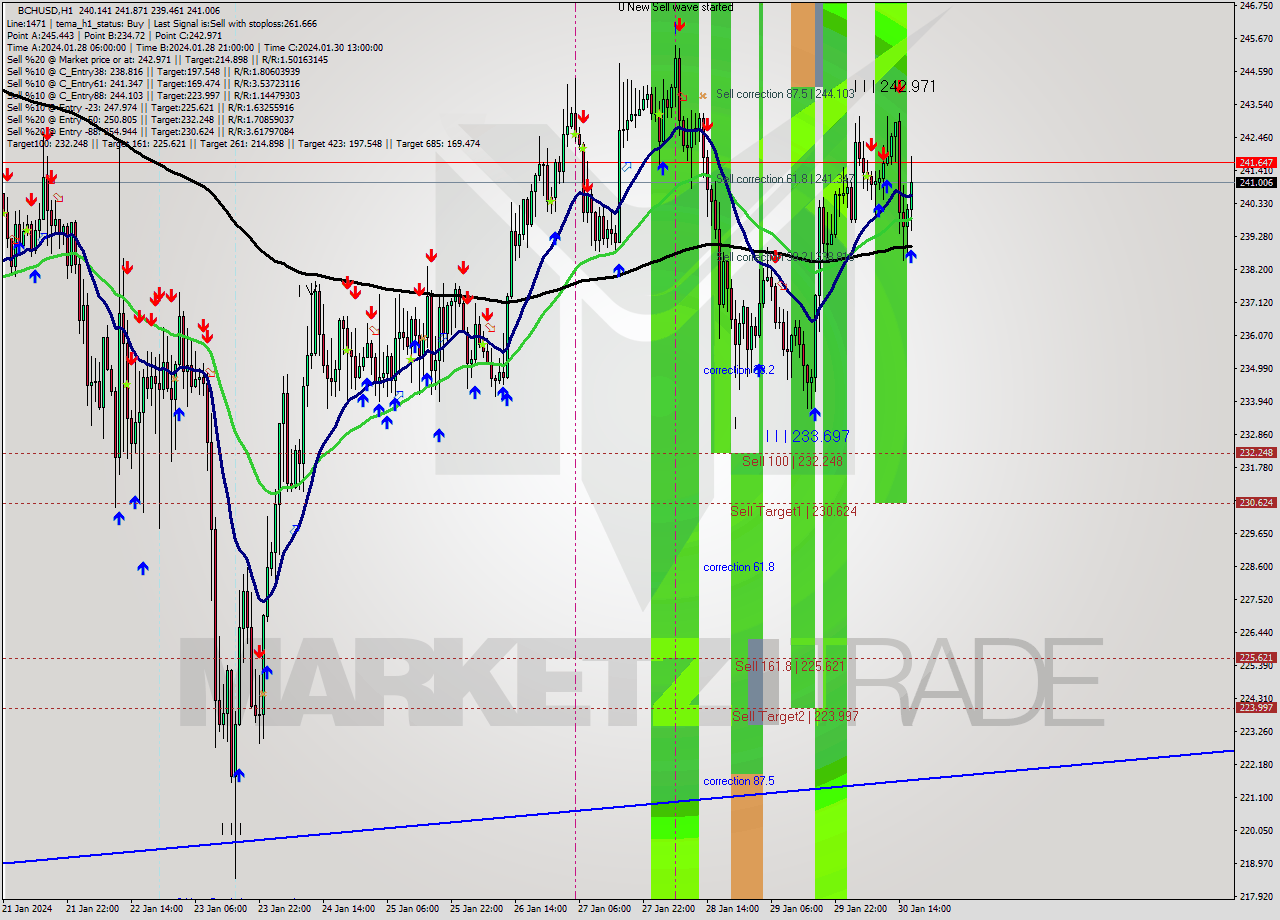Click the '29 Jan 06:00' time axis label
This screenshot has width=1280, height=920.
[x=796, y=909]
